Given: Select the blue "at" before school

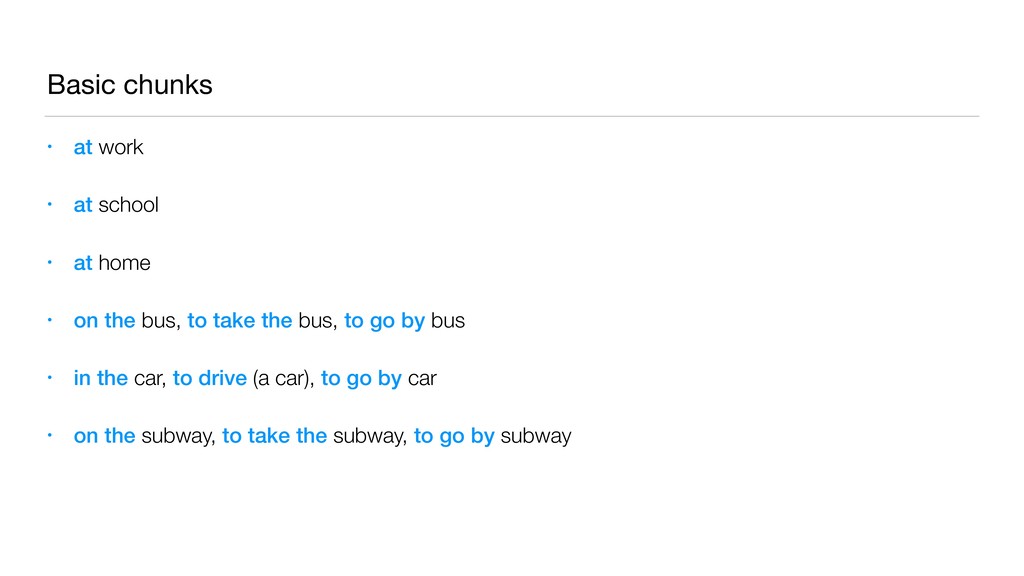Looking at the screenshot, I should [83, 205].
